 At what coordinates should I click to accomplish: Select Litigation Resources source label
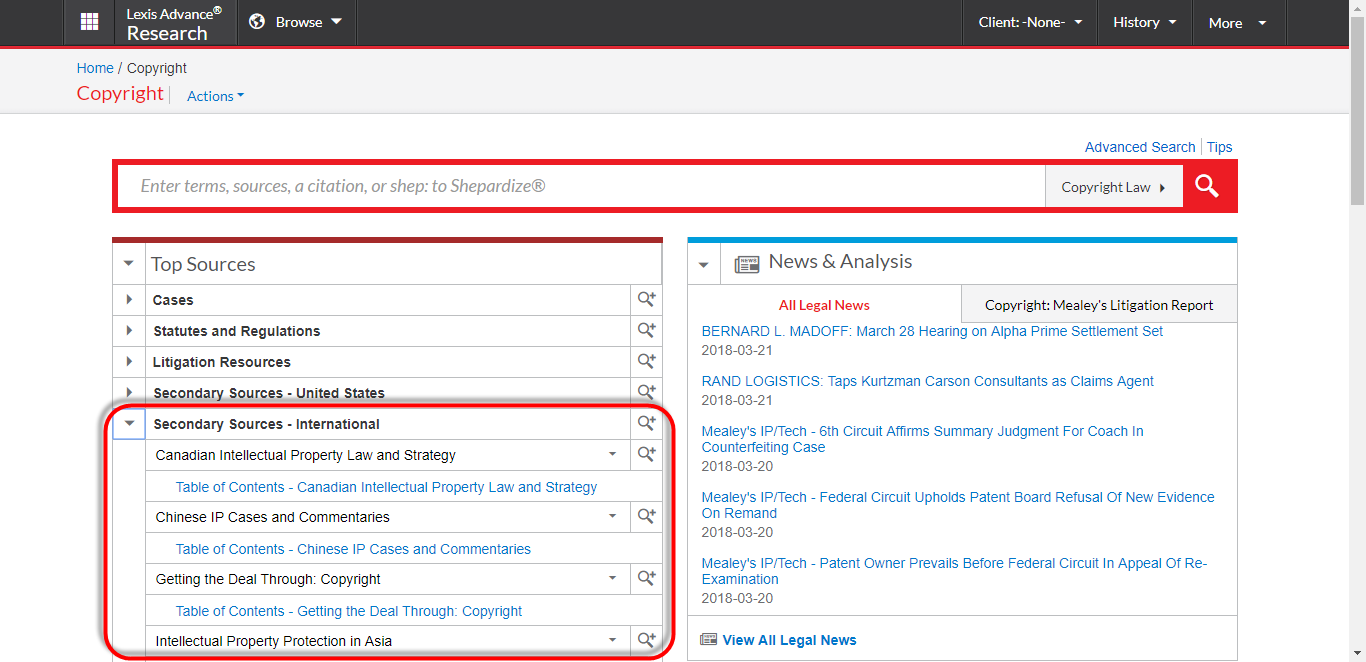(222, 362)
